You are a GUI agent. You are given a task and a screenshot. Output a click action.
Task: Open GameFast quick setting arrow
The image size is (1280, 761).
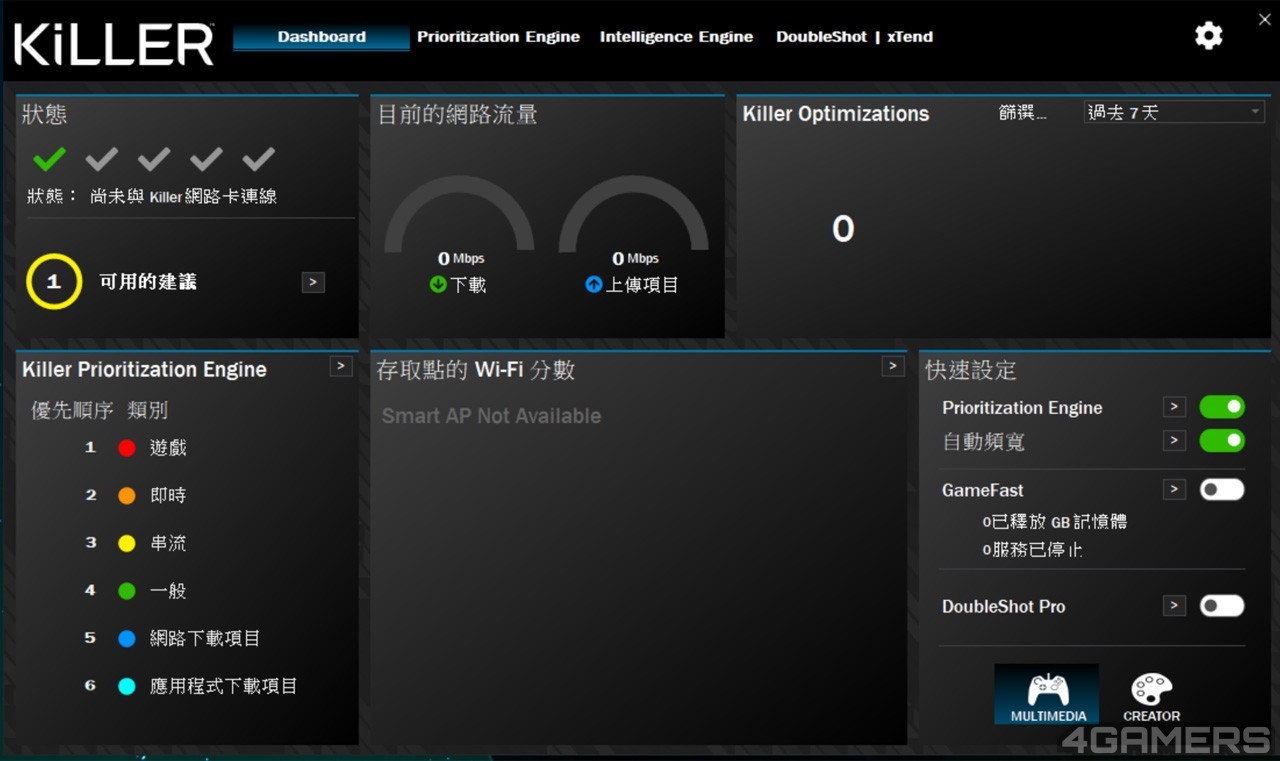pyautogui.click(x=1174, y=489)
